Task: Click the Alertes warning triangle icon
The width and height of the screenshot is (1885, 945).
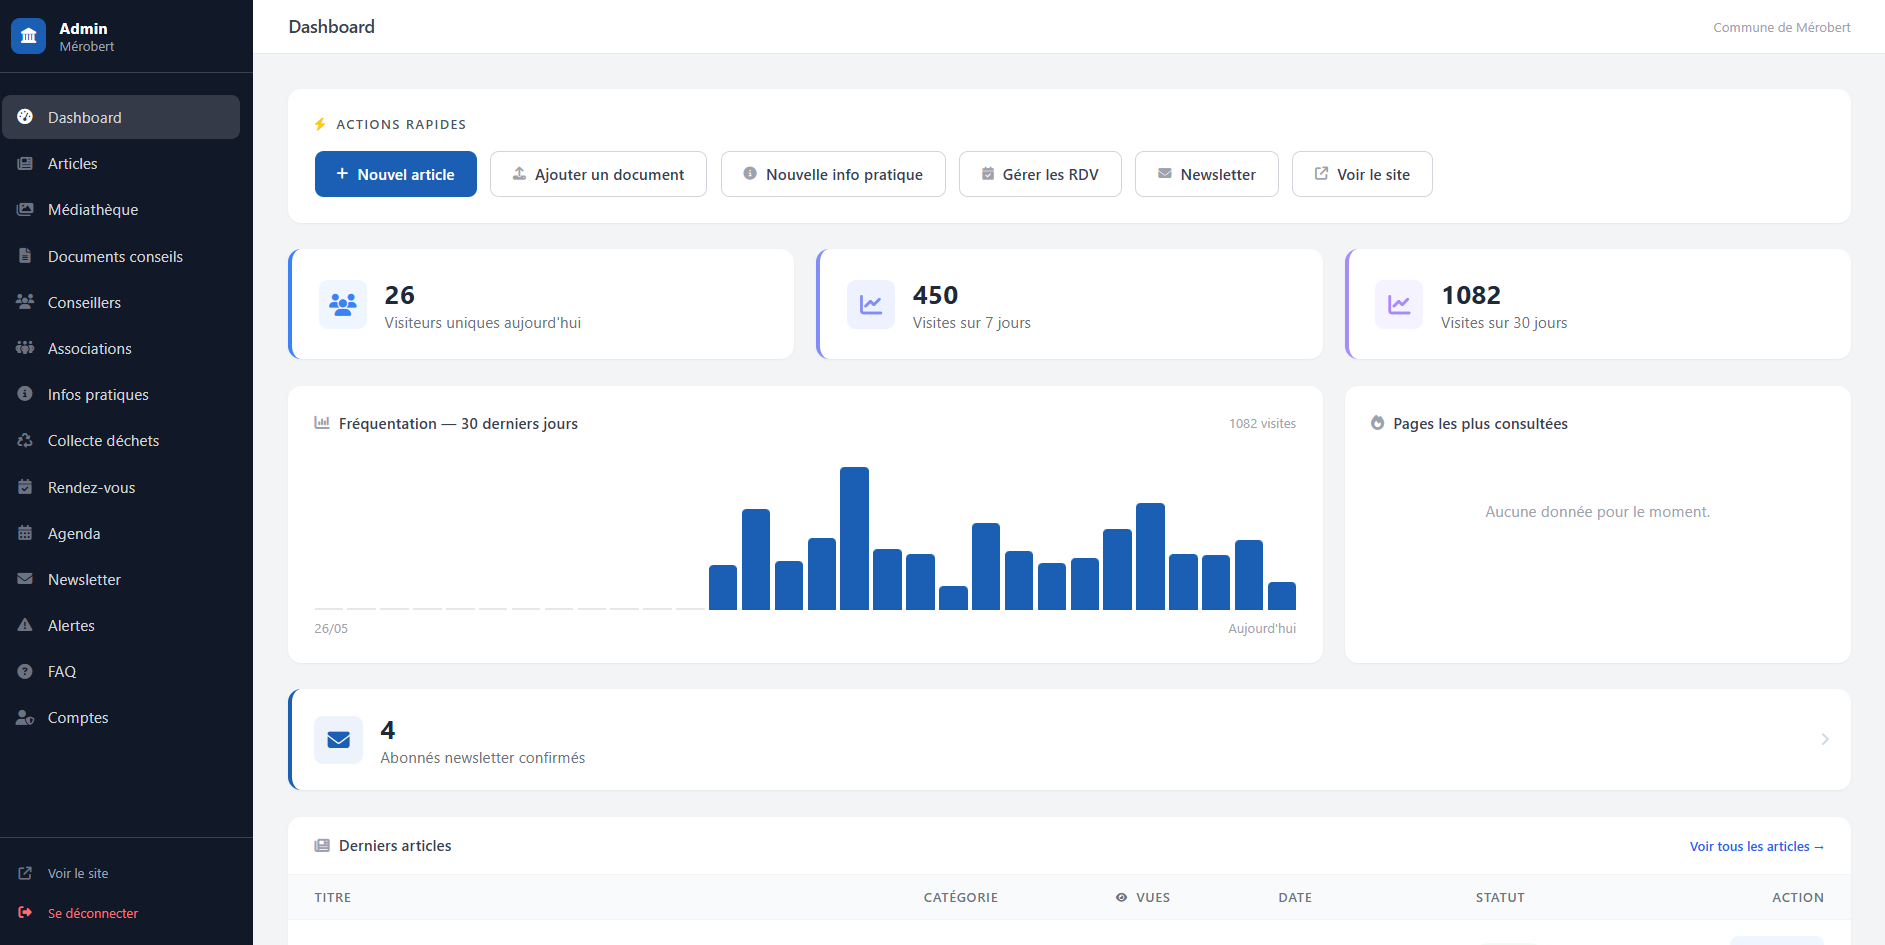Action: [25, 625]
